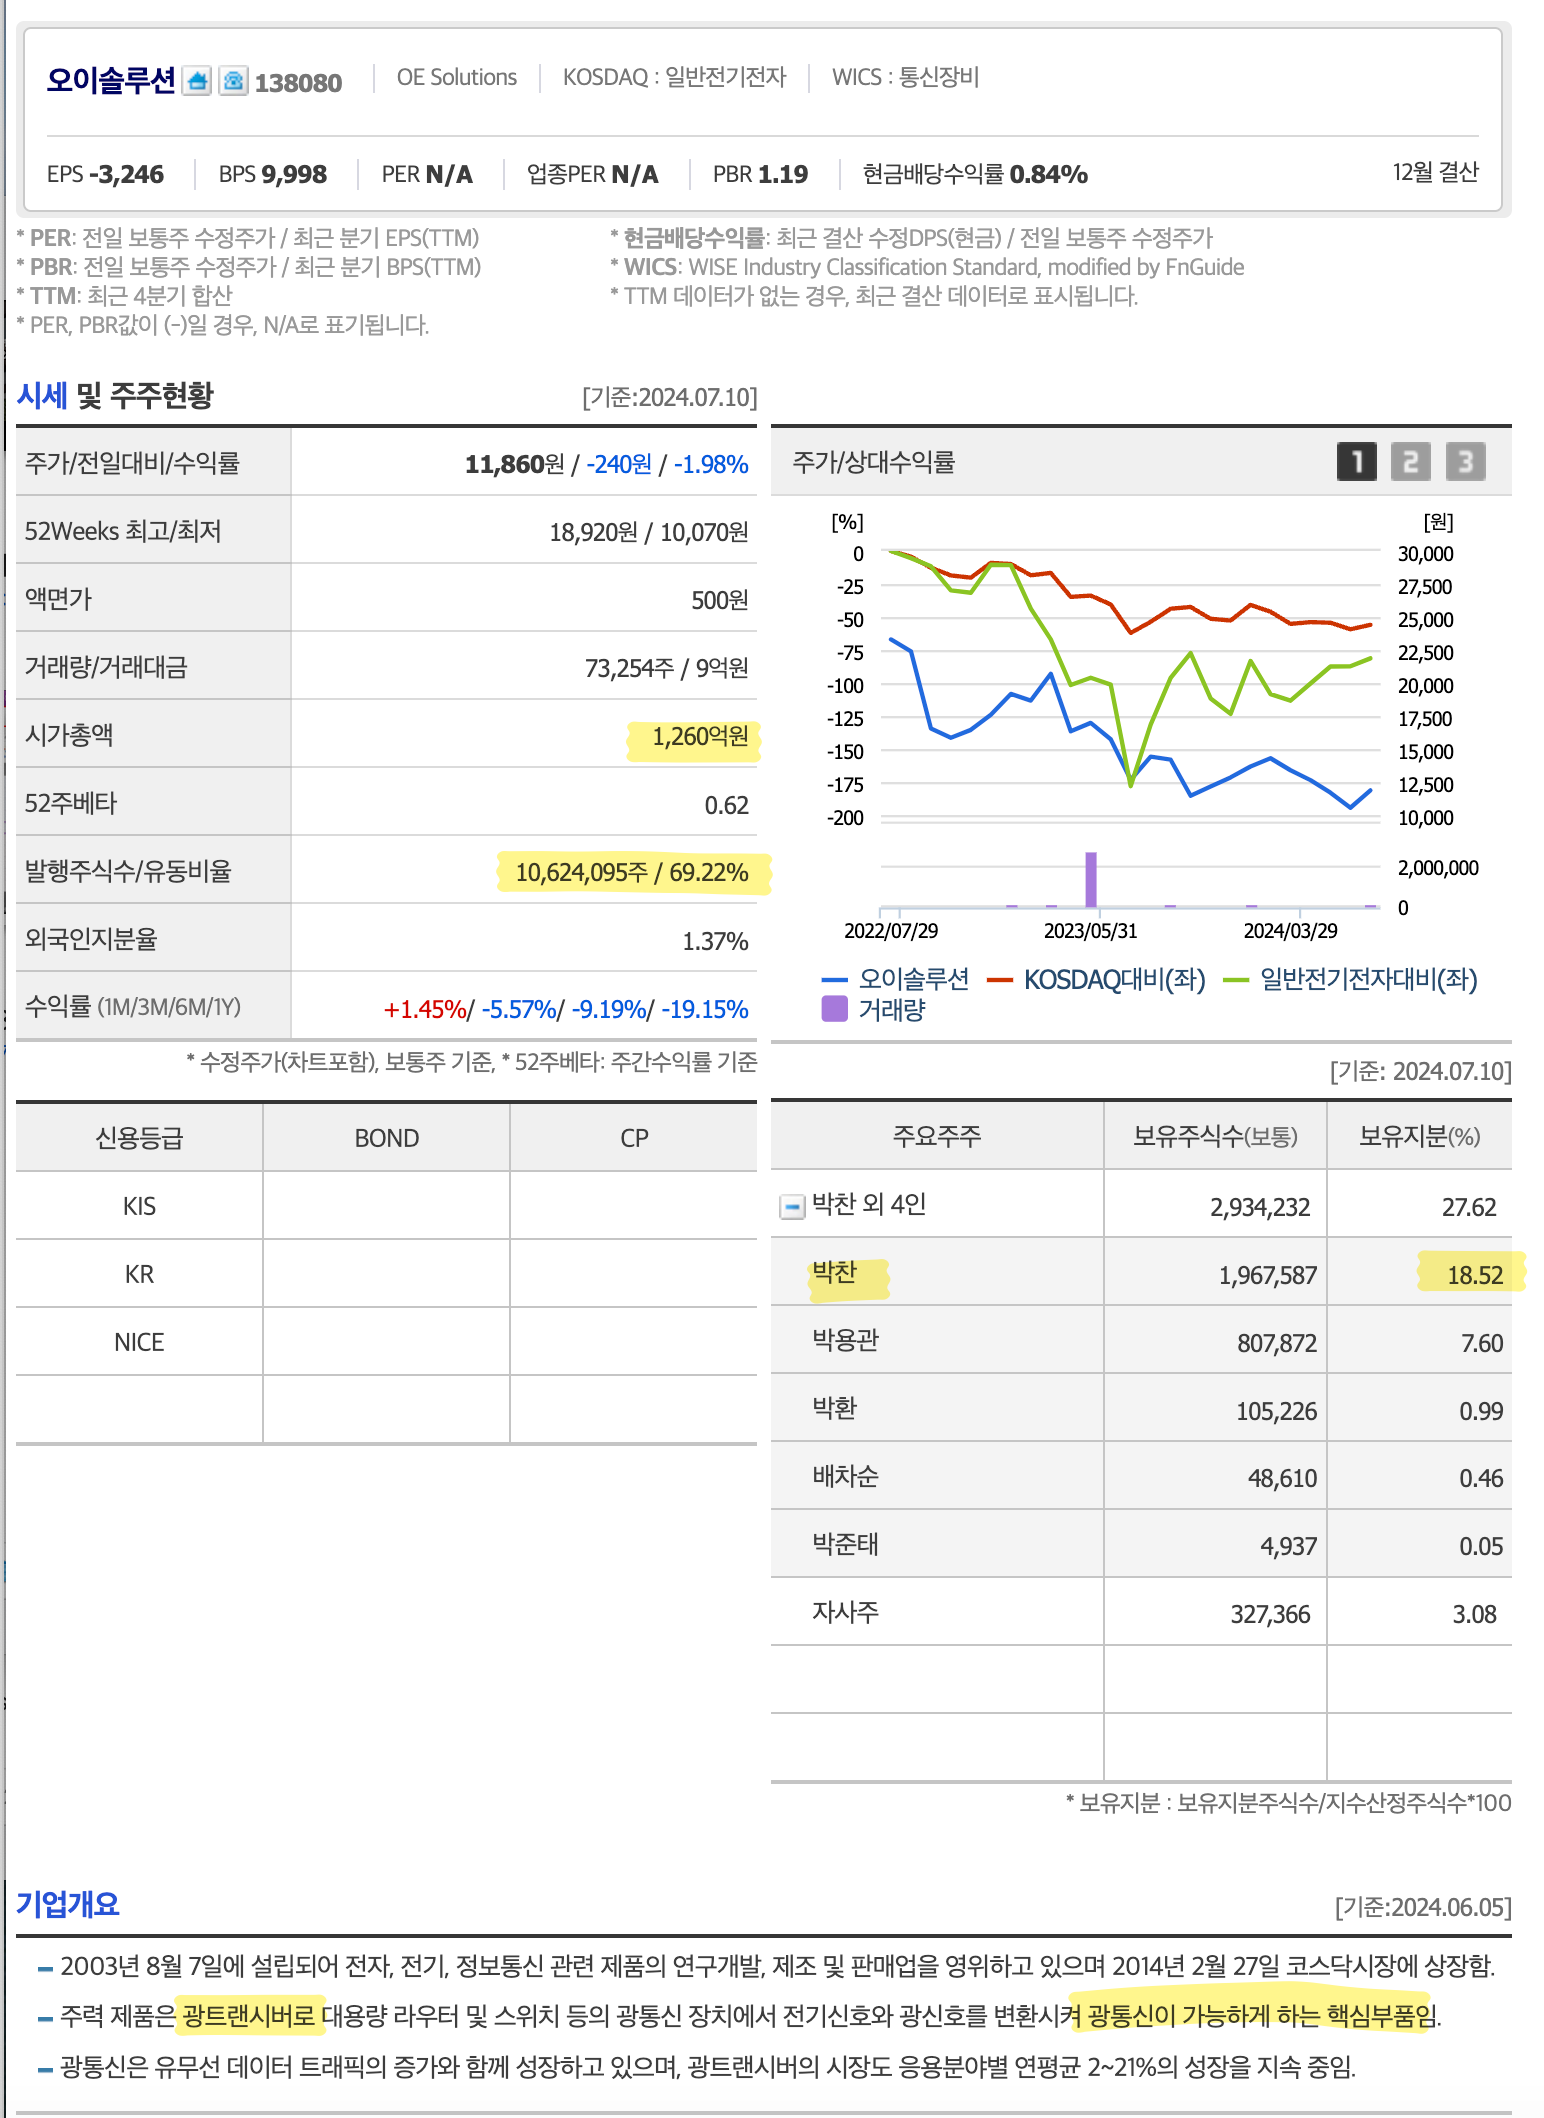Click the [기준:2024.06.05] date note
This screenshot has width=1544, height=2118.
(x=1423, y=1907)
